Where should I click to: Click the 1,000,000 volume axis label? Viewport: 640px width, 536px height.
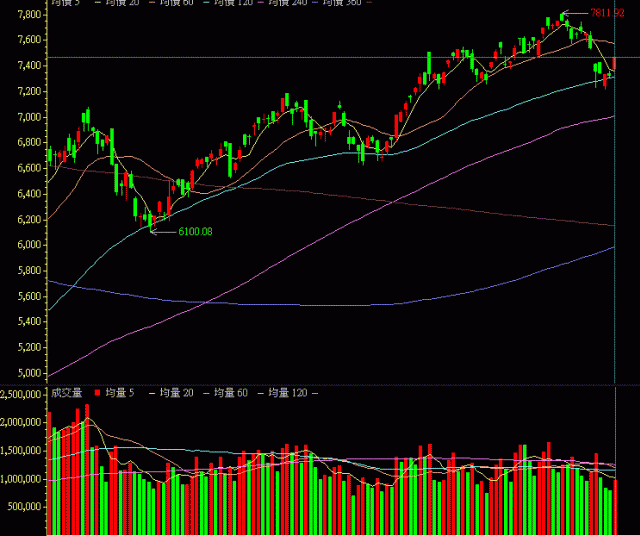point(20,479)
